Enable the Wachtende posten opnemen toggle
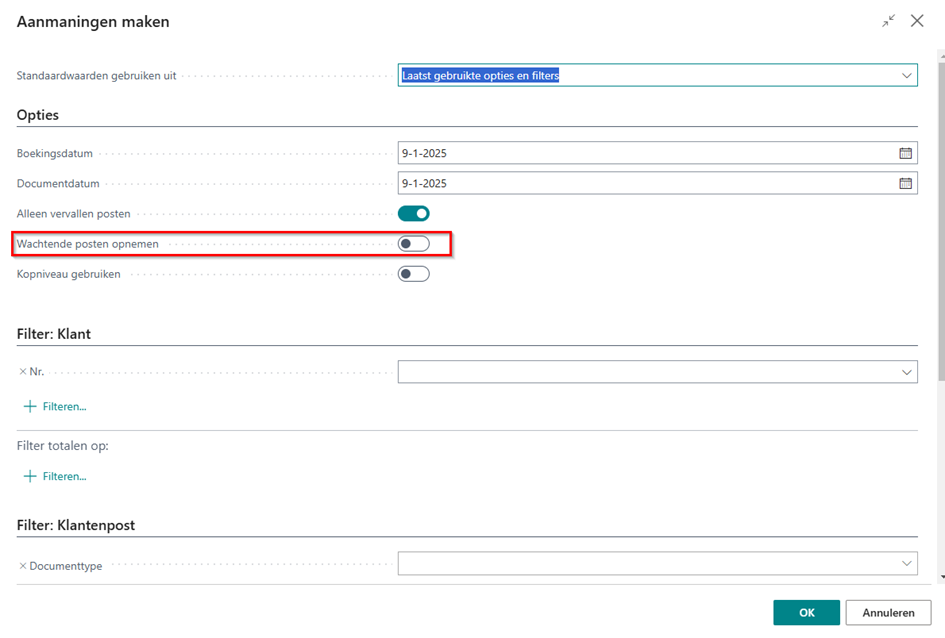 [413, 243]
